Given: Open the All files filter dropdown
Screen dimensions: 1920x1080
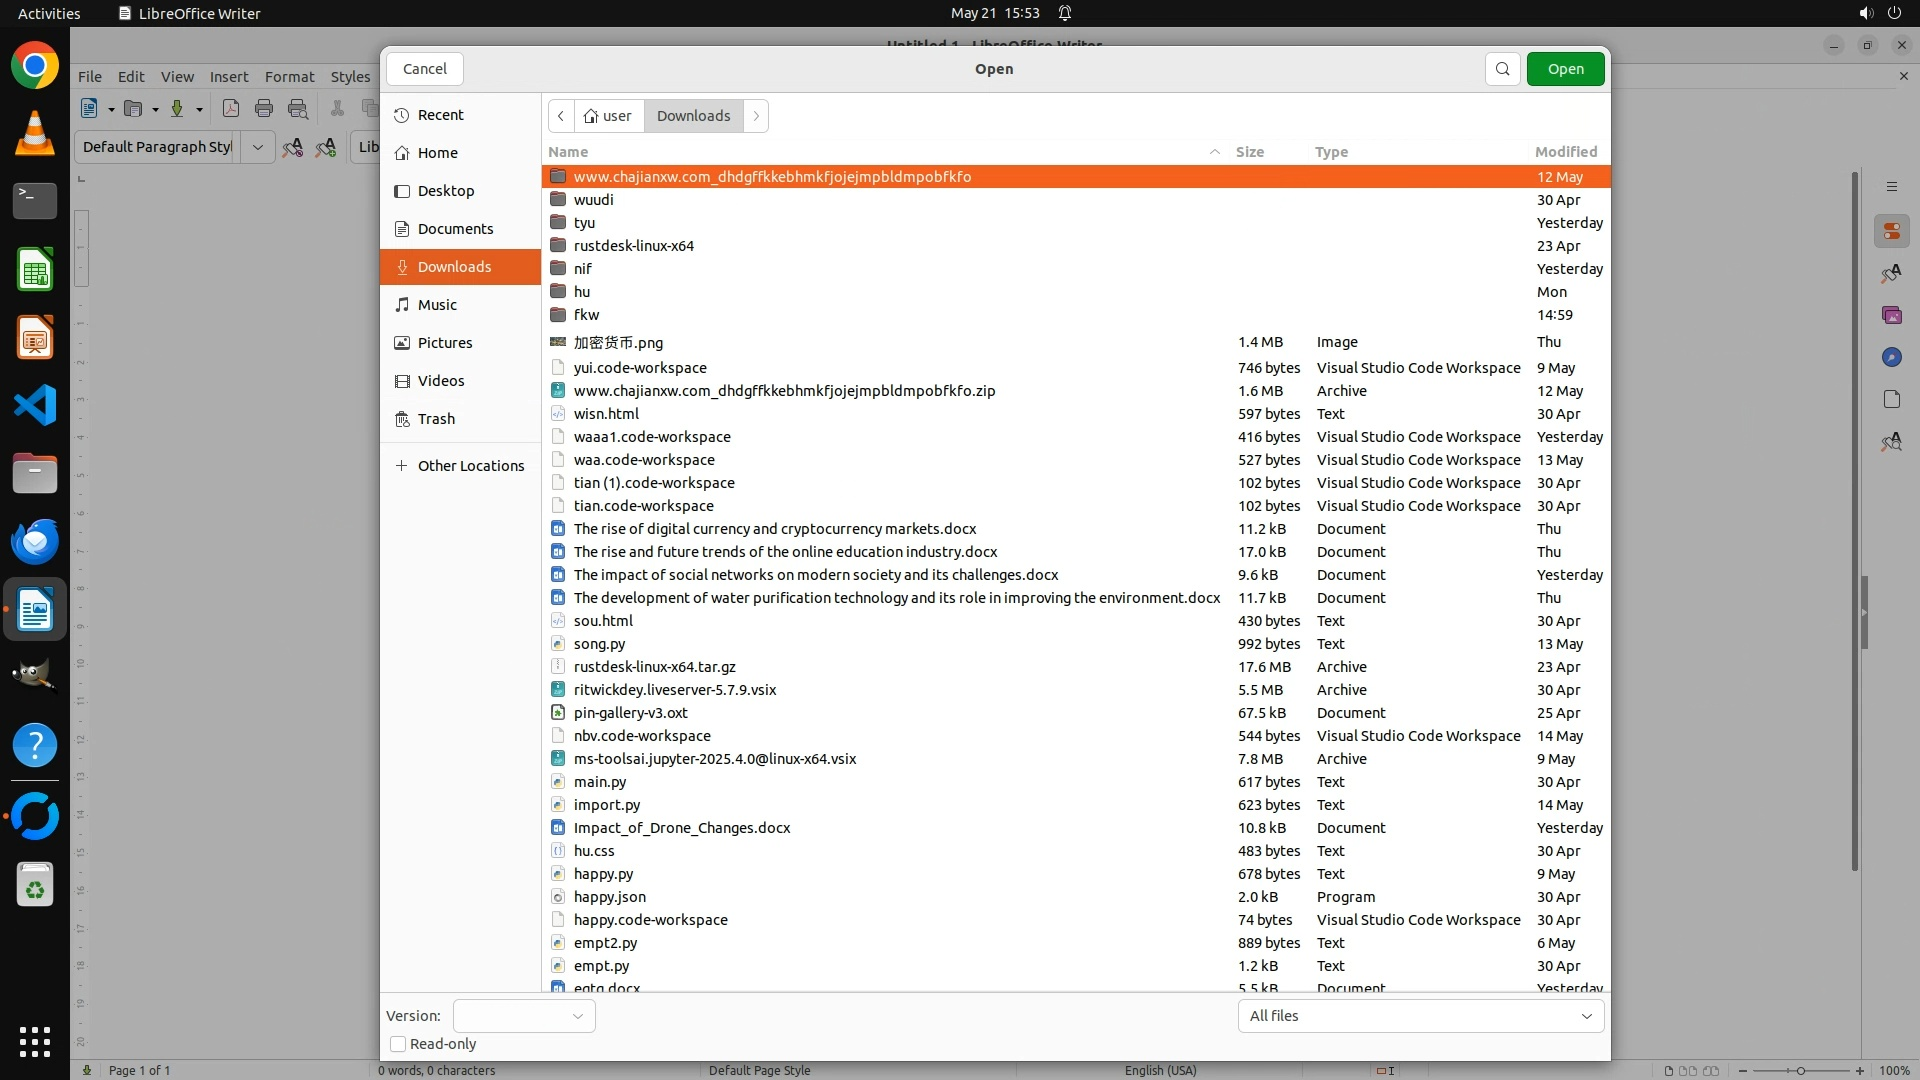Looking at the screenshot, I should click(x=1420, y=1016).
